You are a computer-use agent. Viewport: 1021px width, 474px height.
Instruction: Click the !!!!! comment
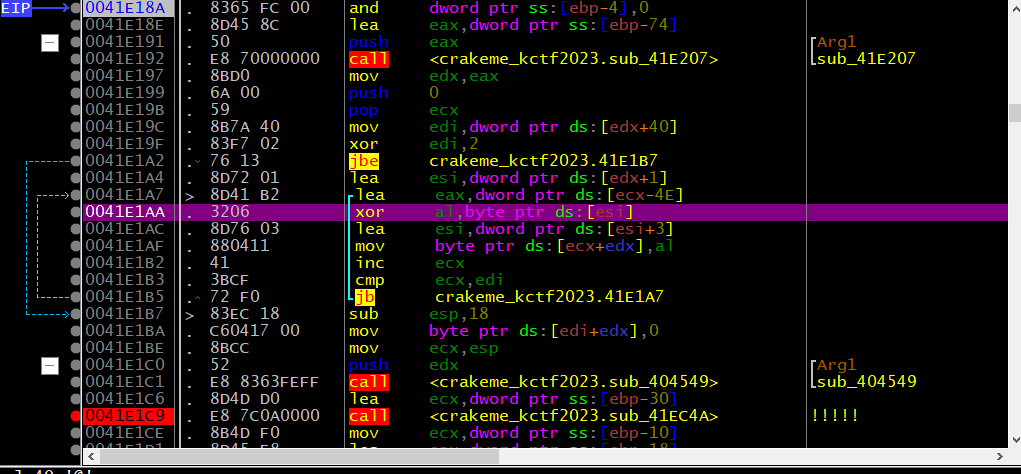tap(835, 415)
